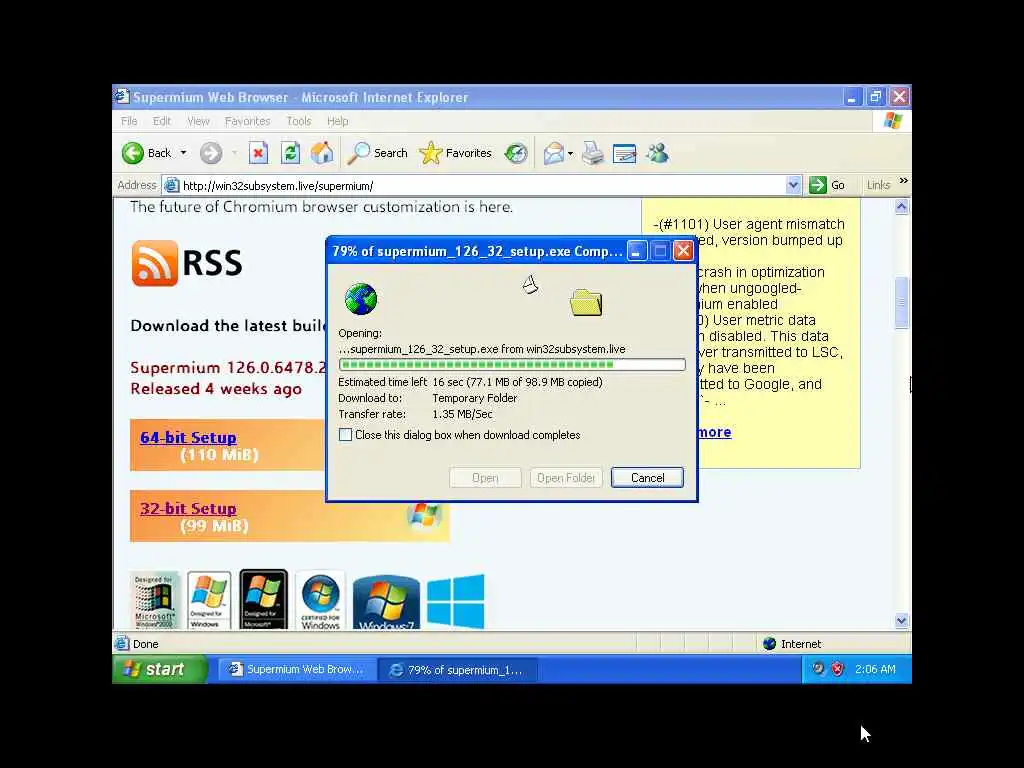The height and width of the screenshot is (768, 1024).
Task: Click the Windows flag logo near menu bar
Action: (x=893, y=121)
